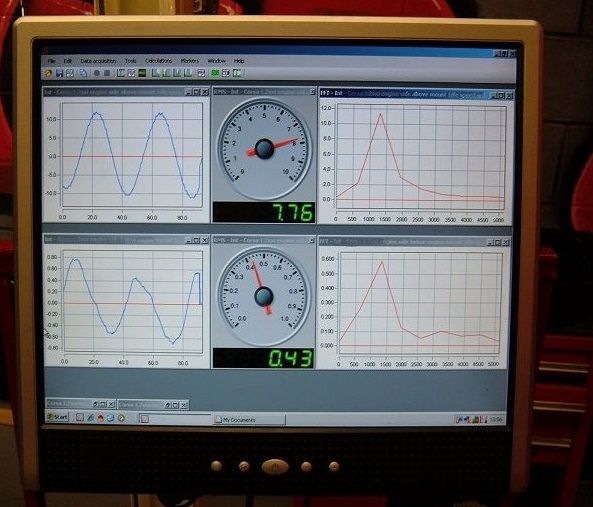Image resolution: width=593 pixels, height=507 pixels.
Task: Click the bright green toolbar icon near right end
Action: (x=215, y=73)
